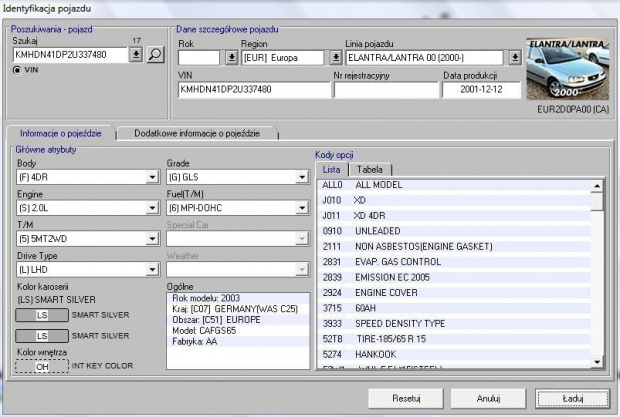Viewport: 620px width, 417px height.
Task: Click the option list scrollbar thumb
Action: [x=597, y=202]
